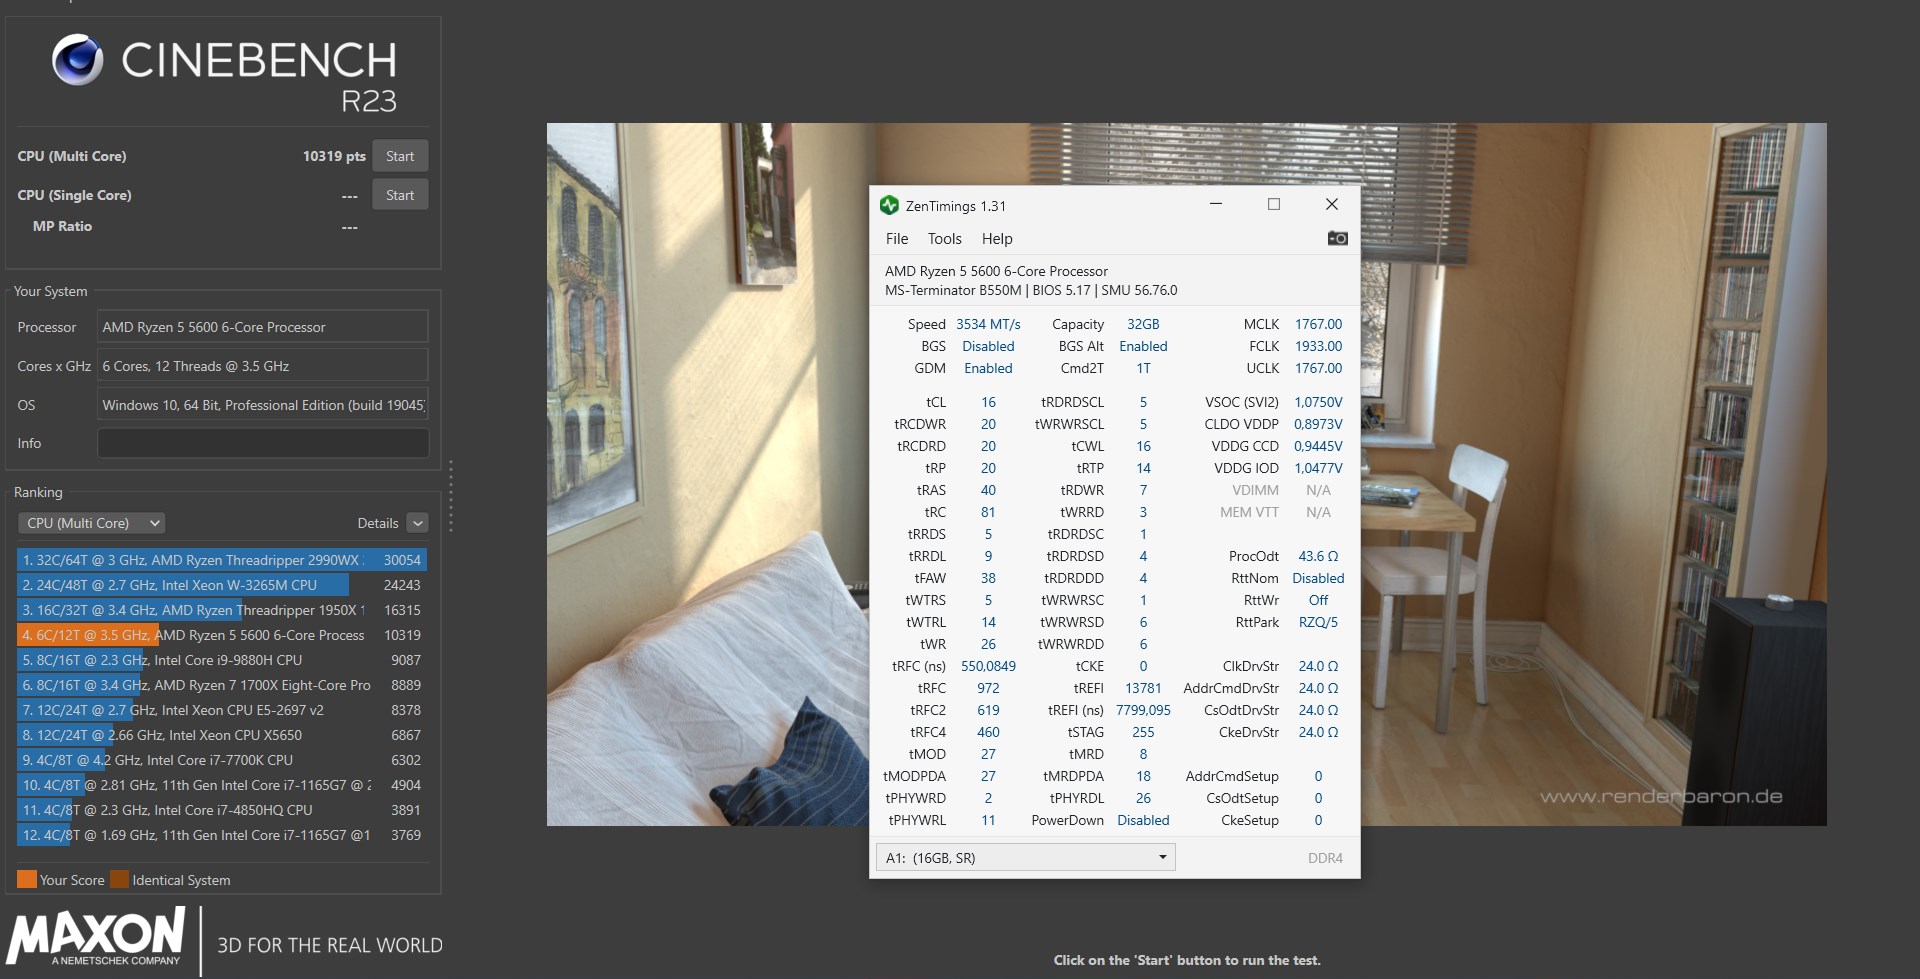This screenshot has height=979, width=1920.
Task: Click the panel splitter grip dots
Action: [451, 496]
